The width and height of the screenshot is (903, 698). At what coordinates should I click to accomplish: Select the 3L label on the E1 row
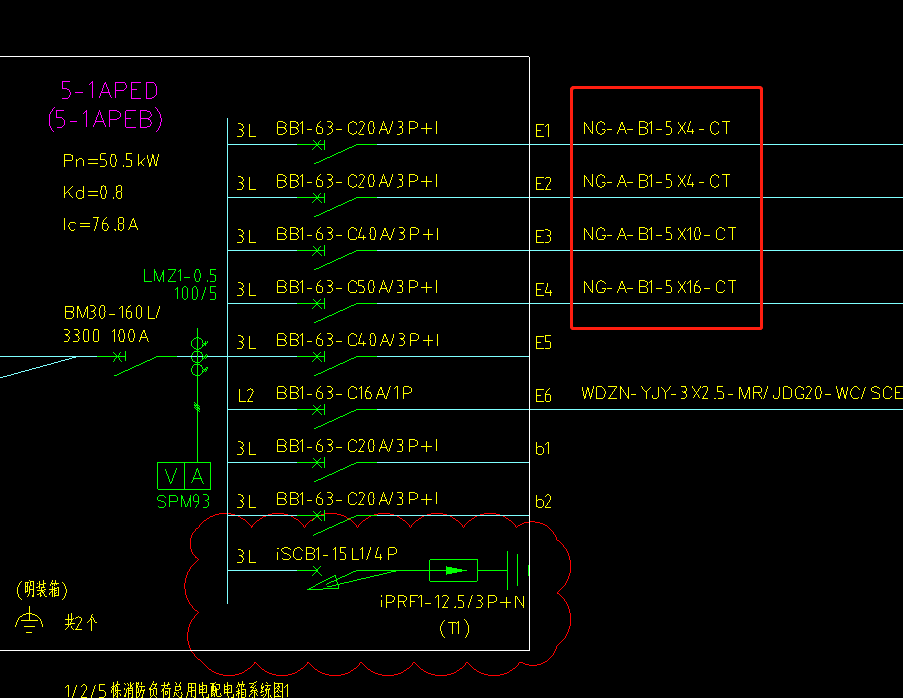coord(246,131)
